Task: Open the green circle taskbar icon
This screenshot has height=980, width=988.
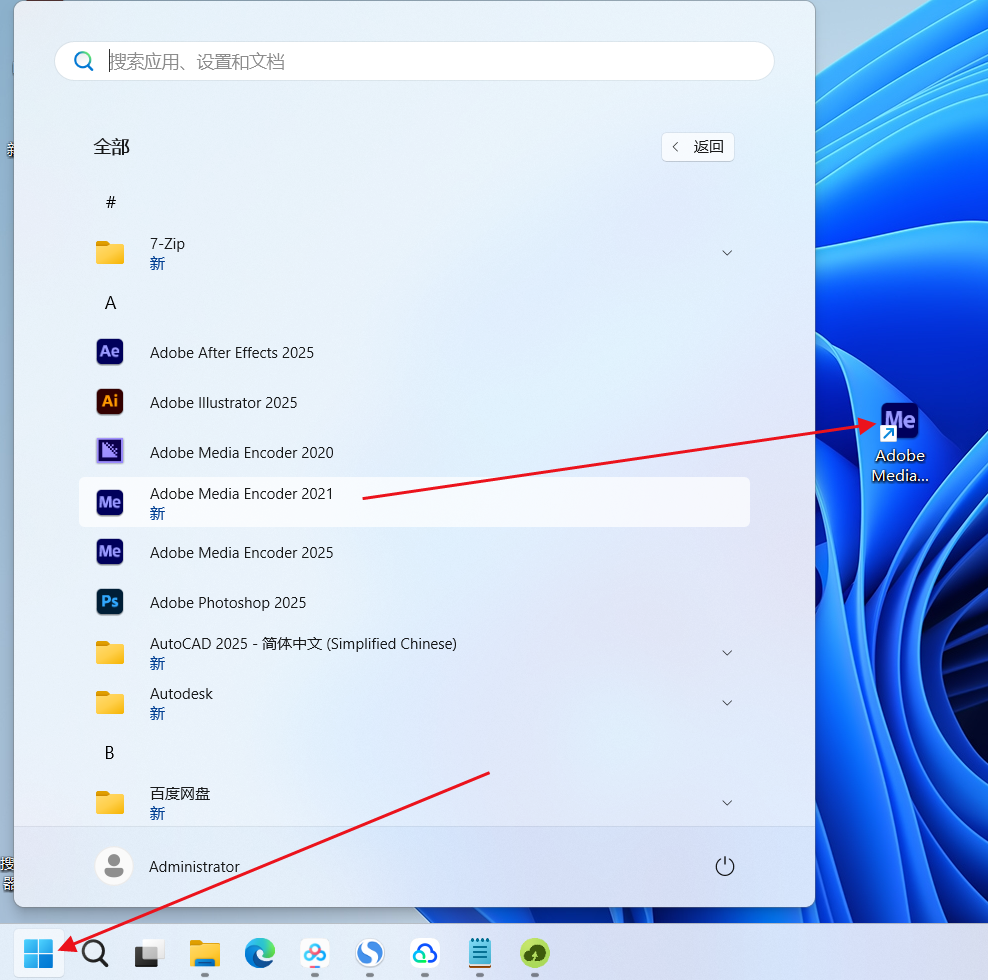Action: 535,953
